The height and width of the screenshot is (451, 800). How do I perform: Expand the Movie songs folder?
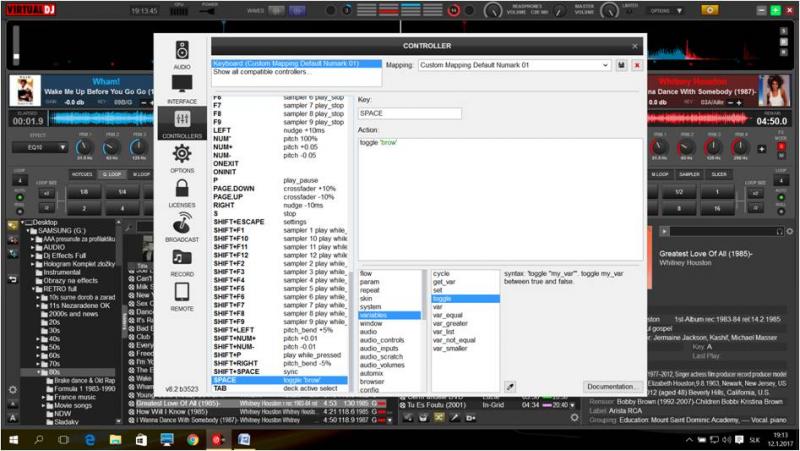click(44, 406)
